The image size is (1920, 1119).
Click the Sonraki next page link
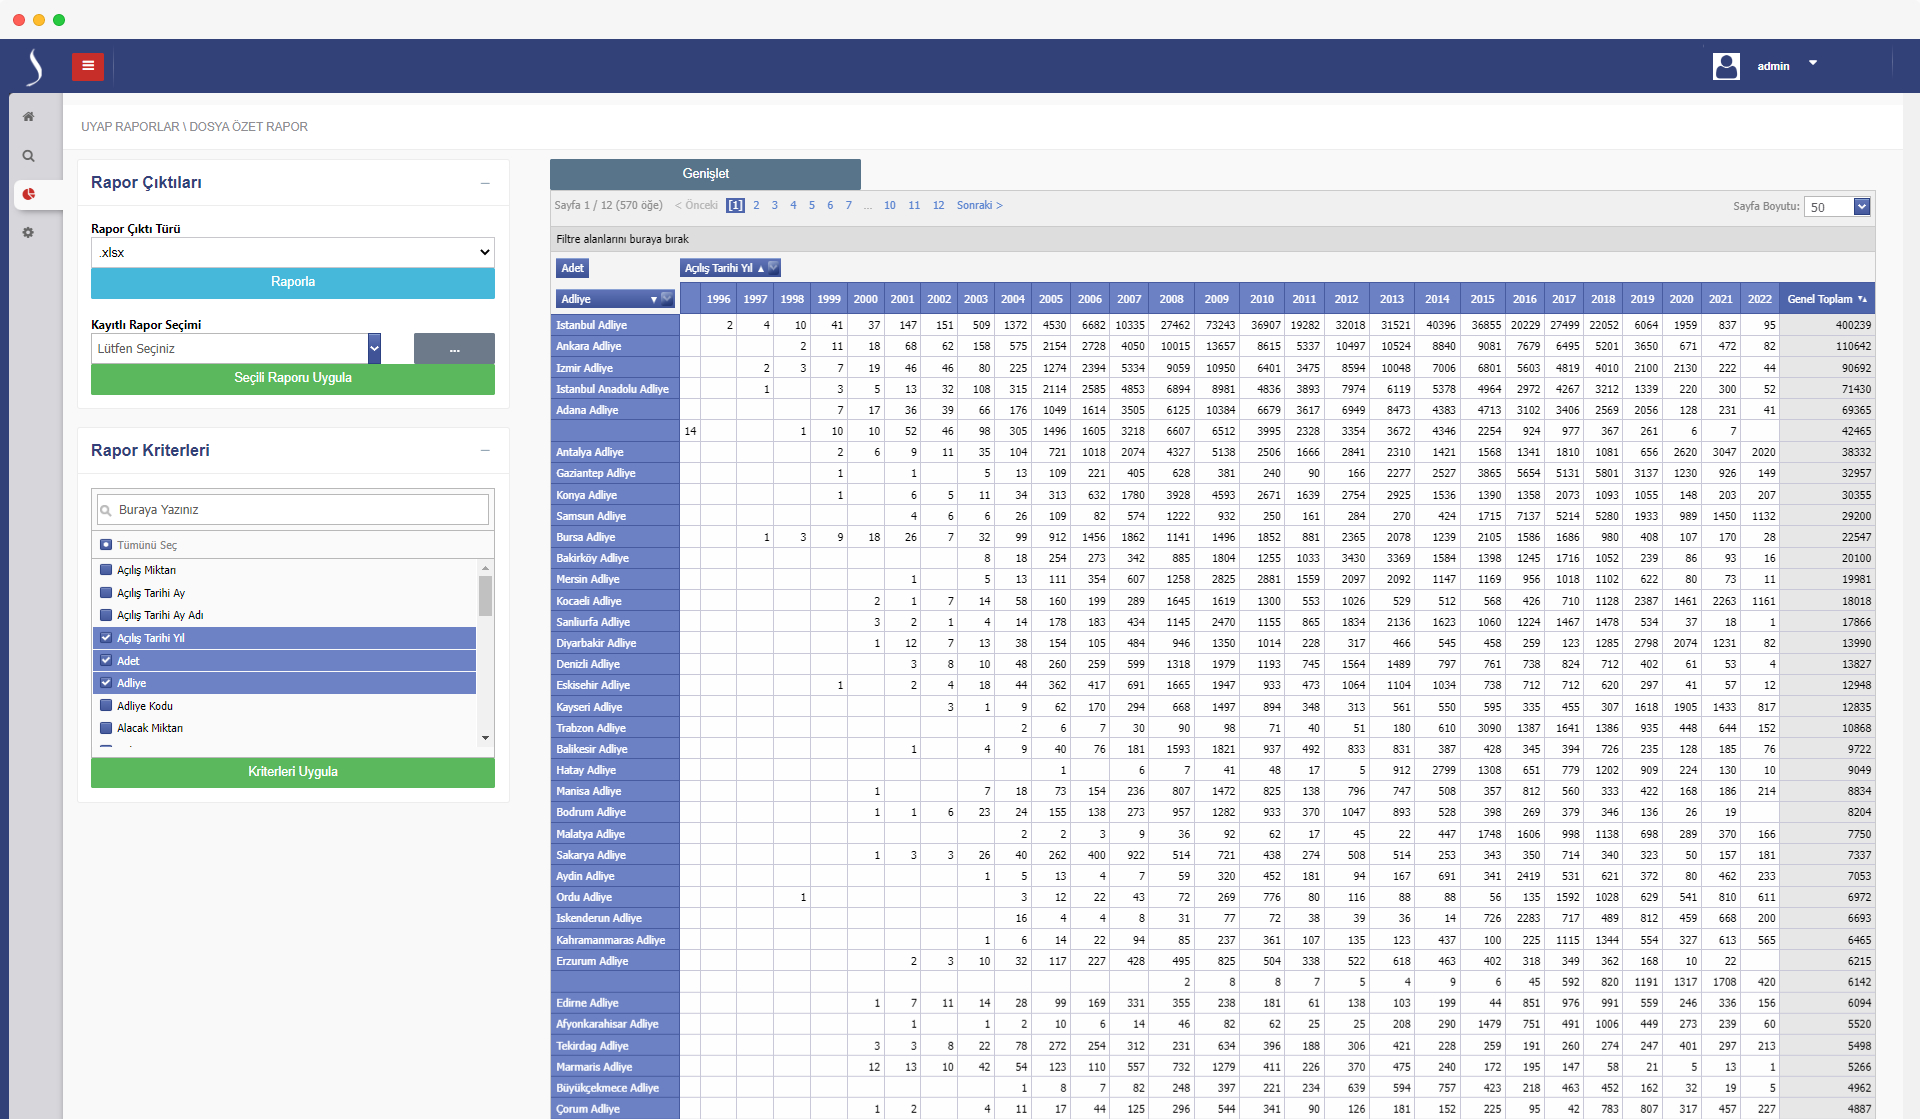tap(978, 205)
